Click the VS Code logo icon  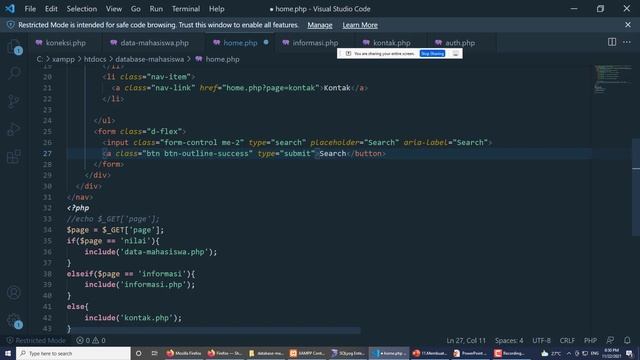tap(10, 9)
